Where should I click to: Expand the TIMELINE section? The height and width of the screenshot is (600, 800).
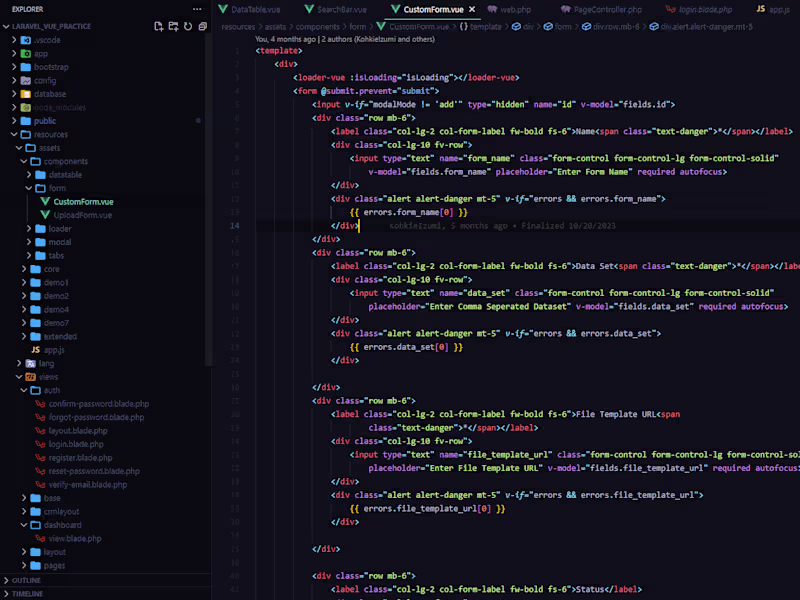[x=27, y=593]
